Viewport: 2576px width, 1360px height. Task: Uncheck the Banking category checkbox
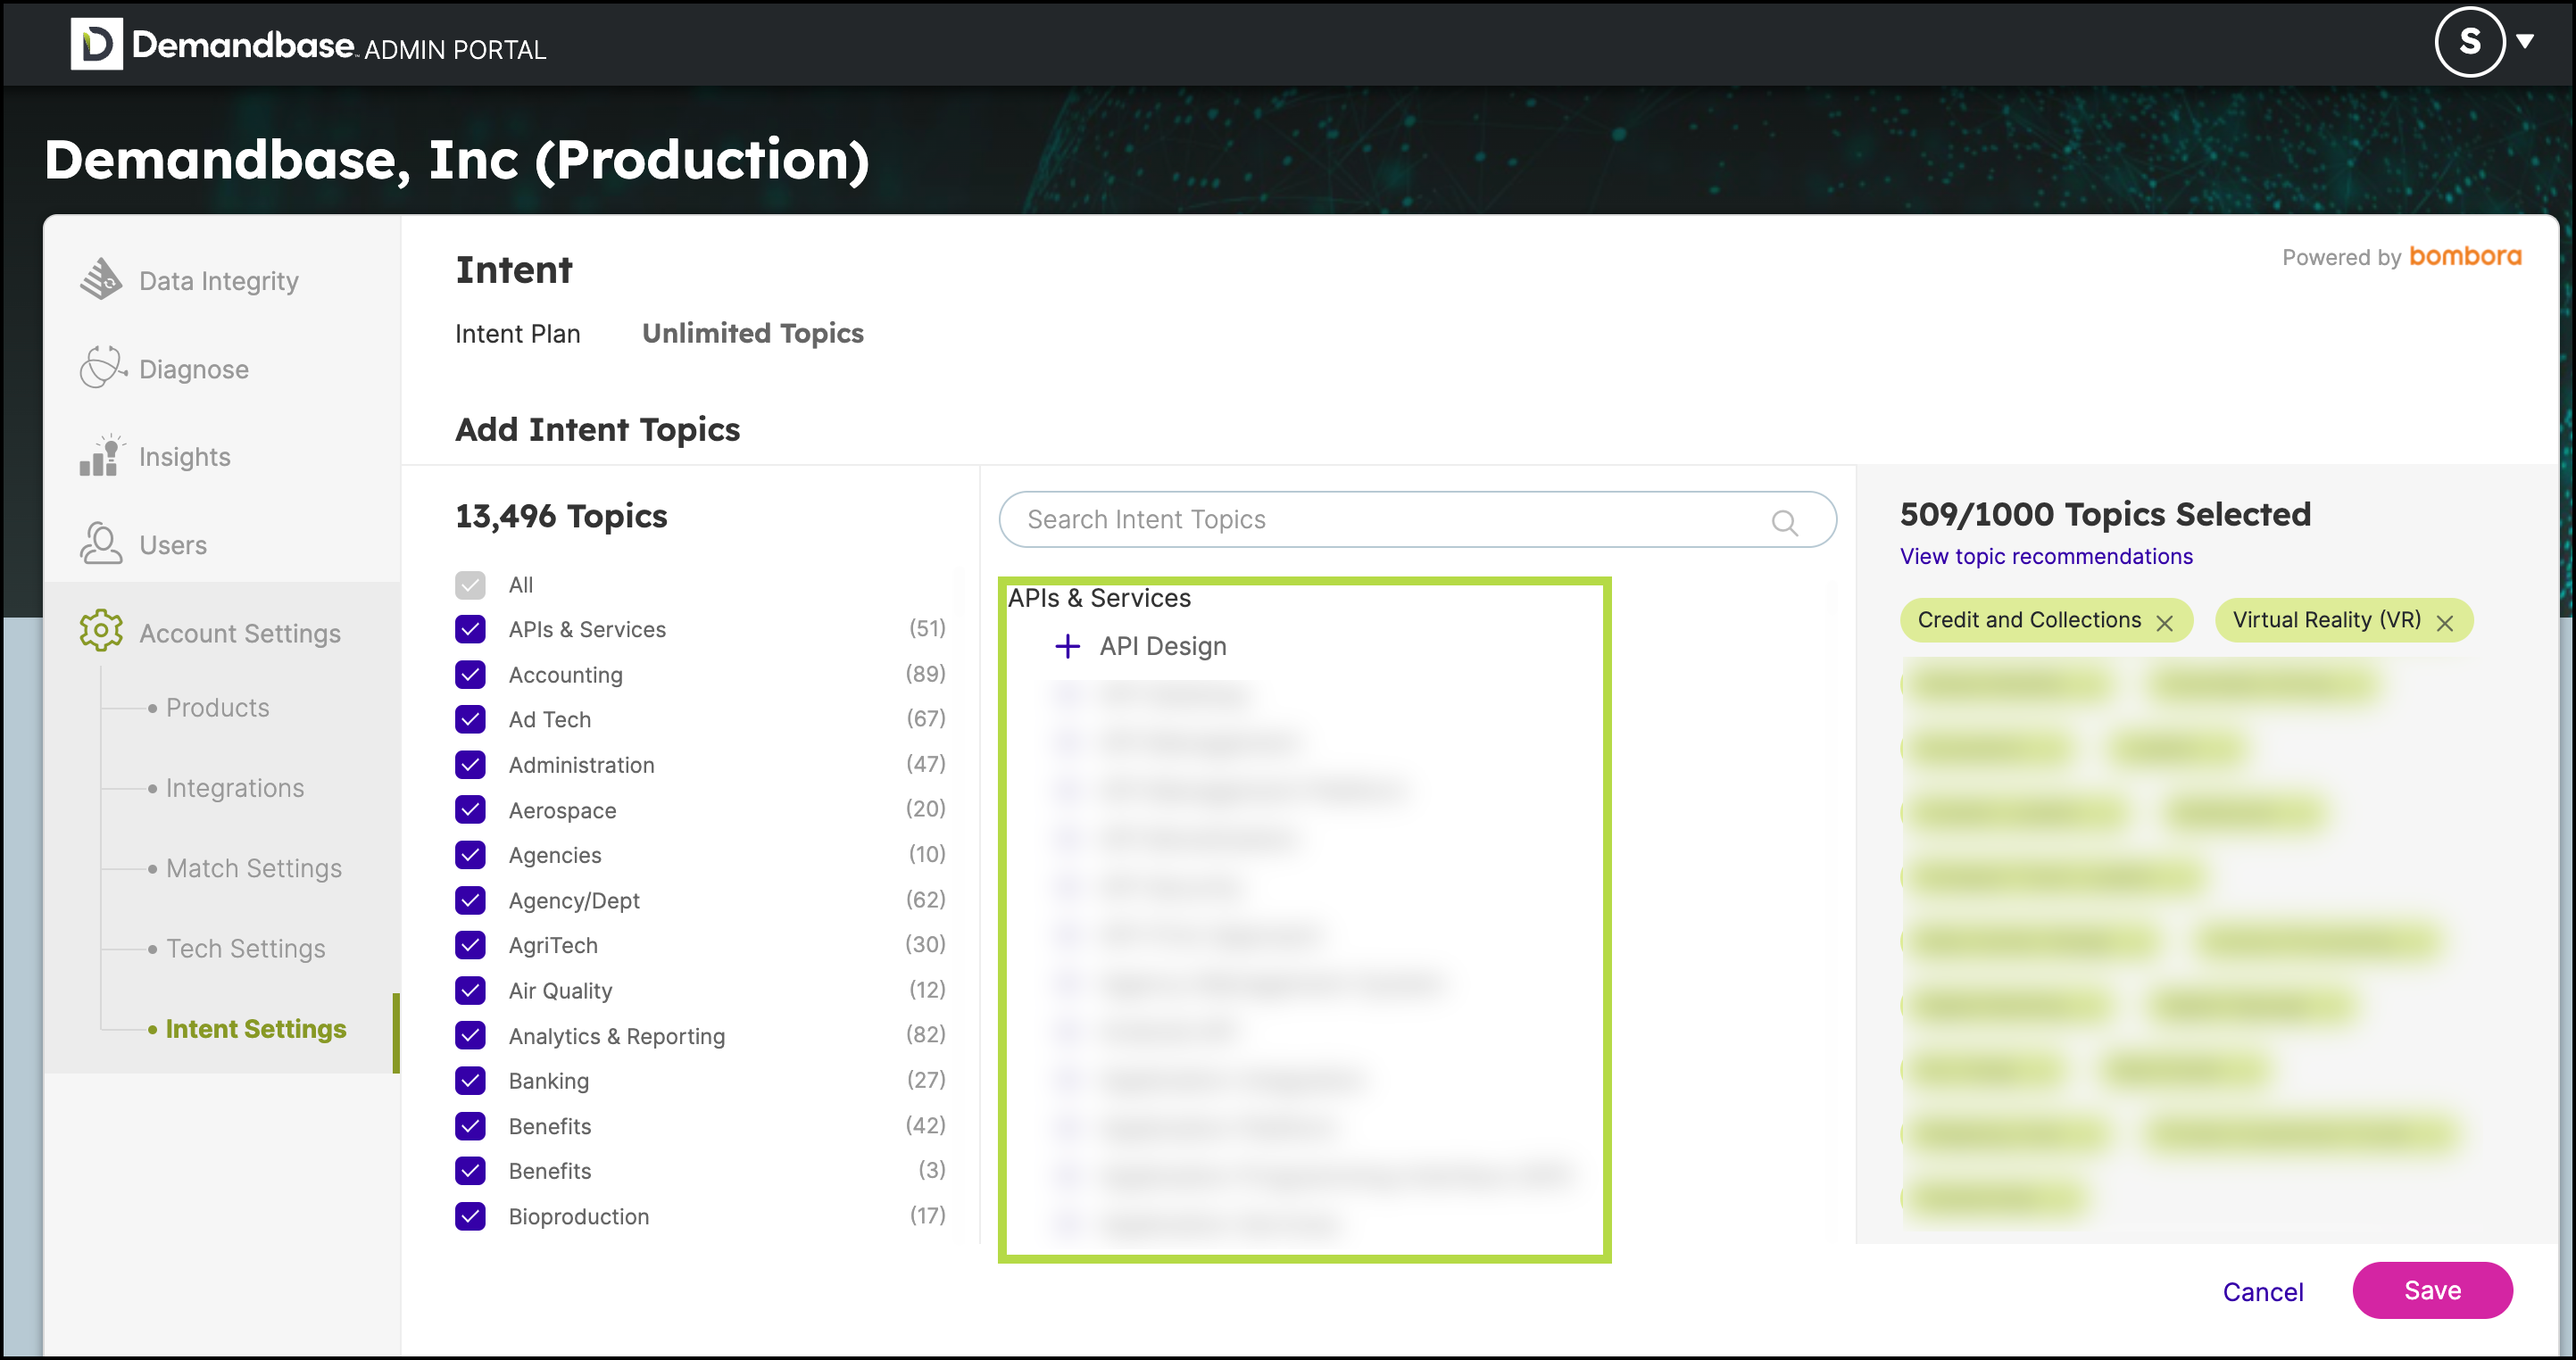coord(470,1081)
